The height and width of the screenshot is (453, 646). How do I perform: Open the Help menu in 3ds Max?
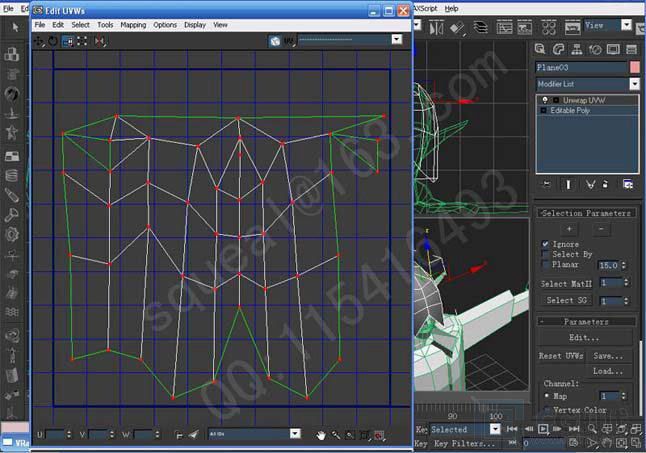(x=452, y=9)
